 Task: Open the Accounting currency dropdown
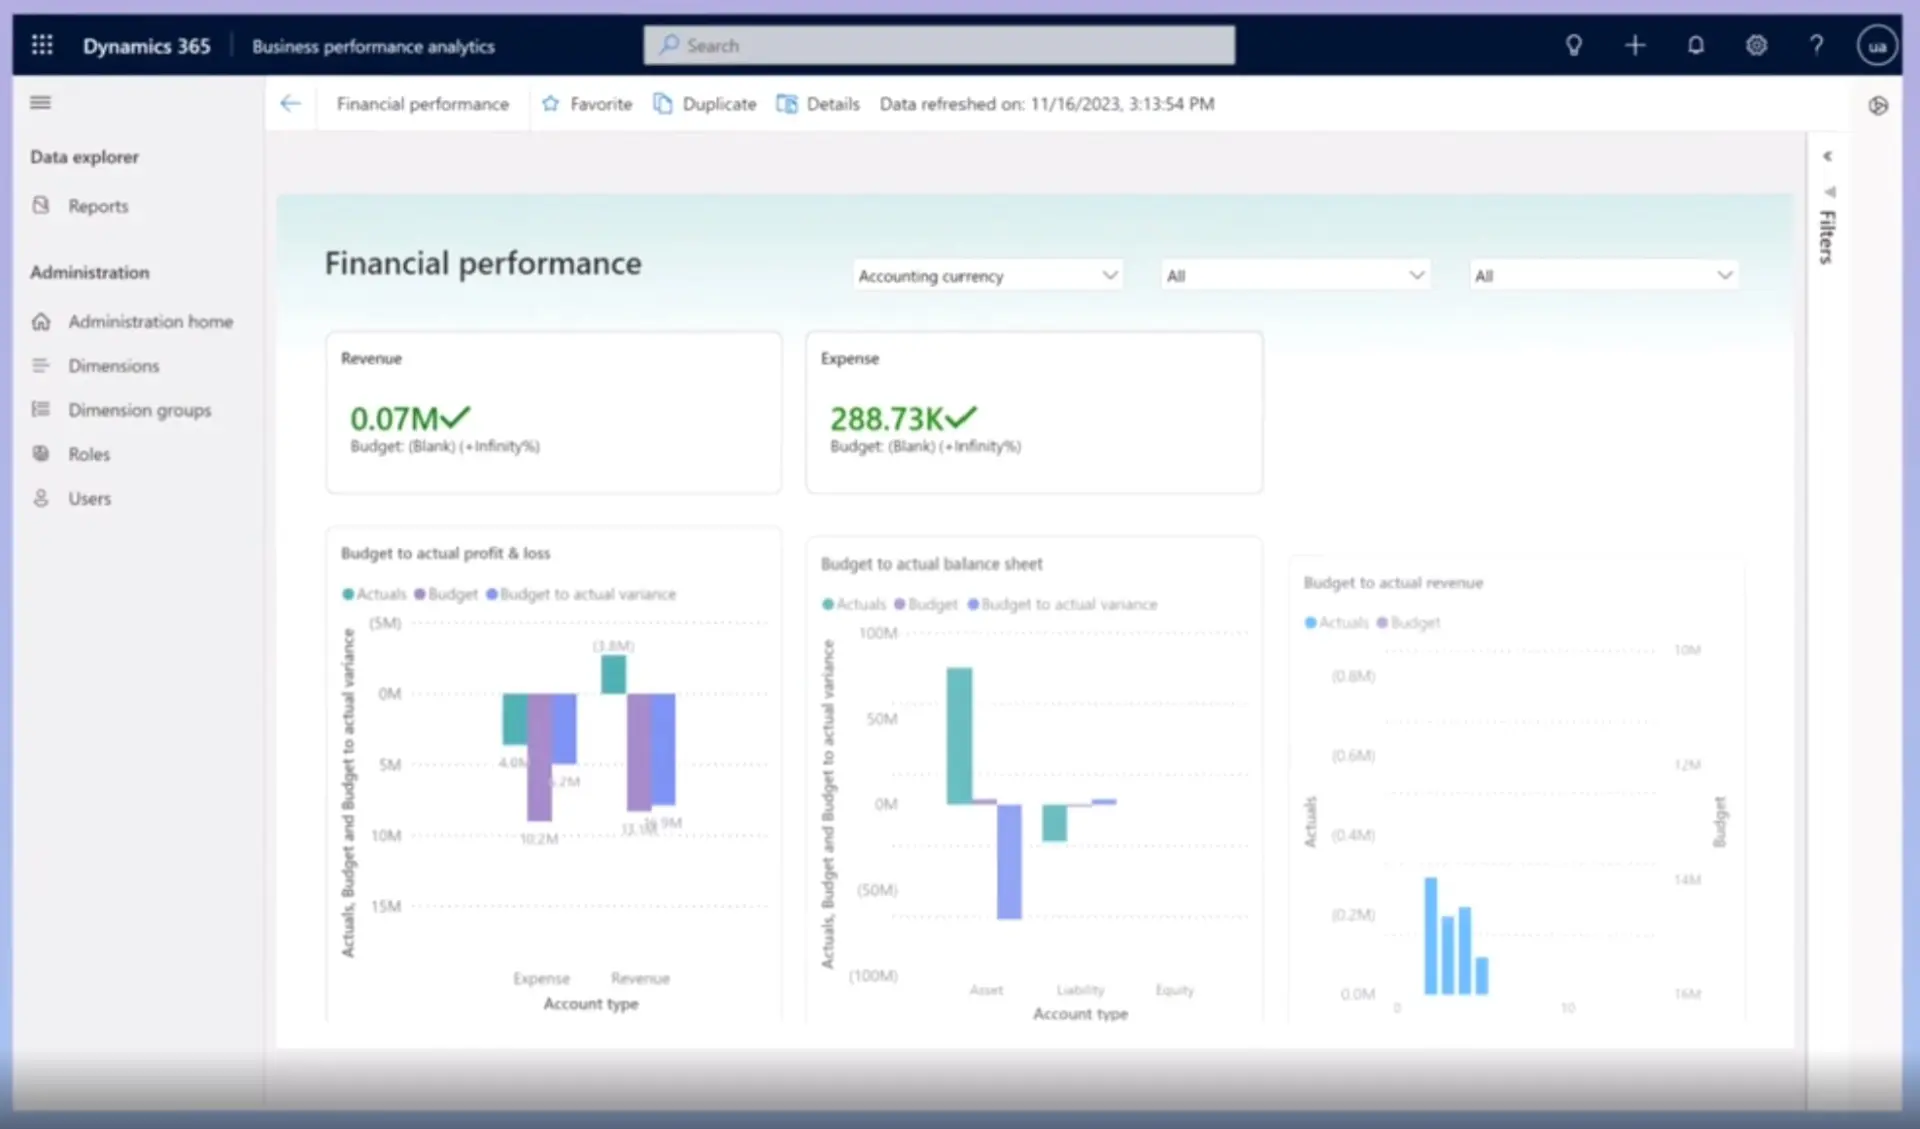coord(986,276)
